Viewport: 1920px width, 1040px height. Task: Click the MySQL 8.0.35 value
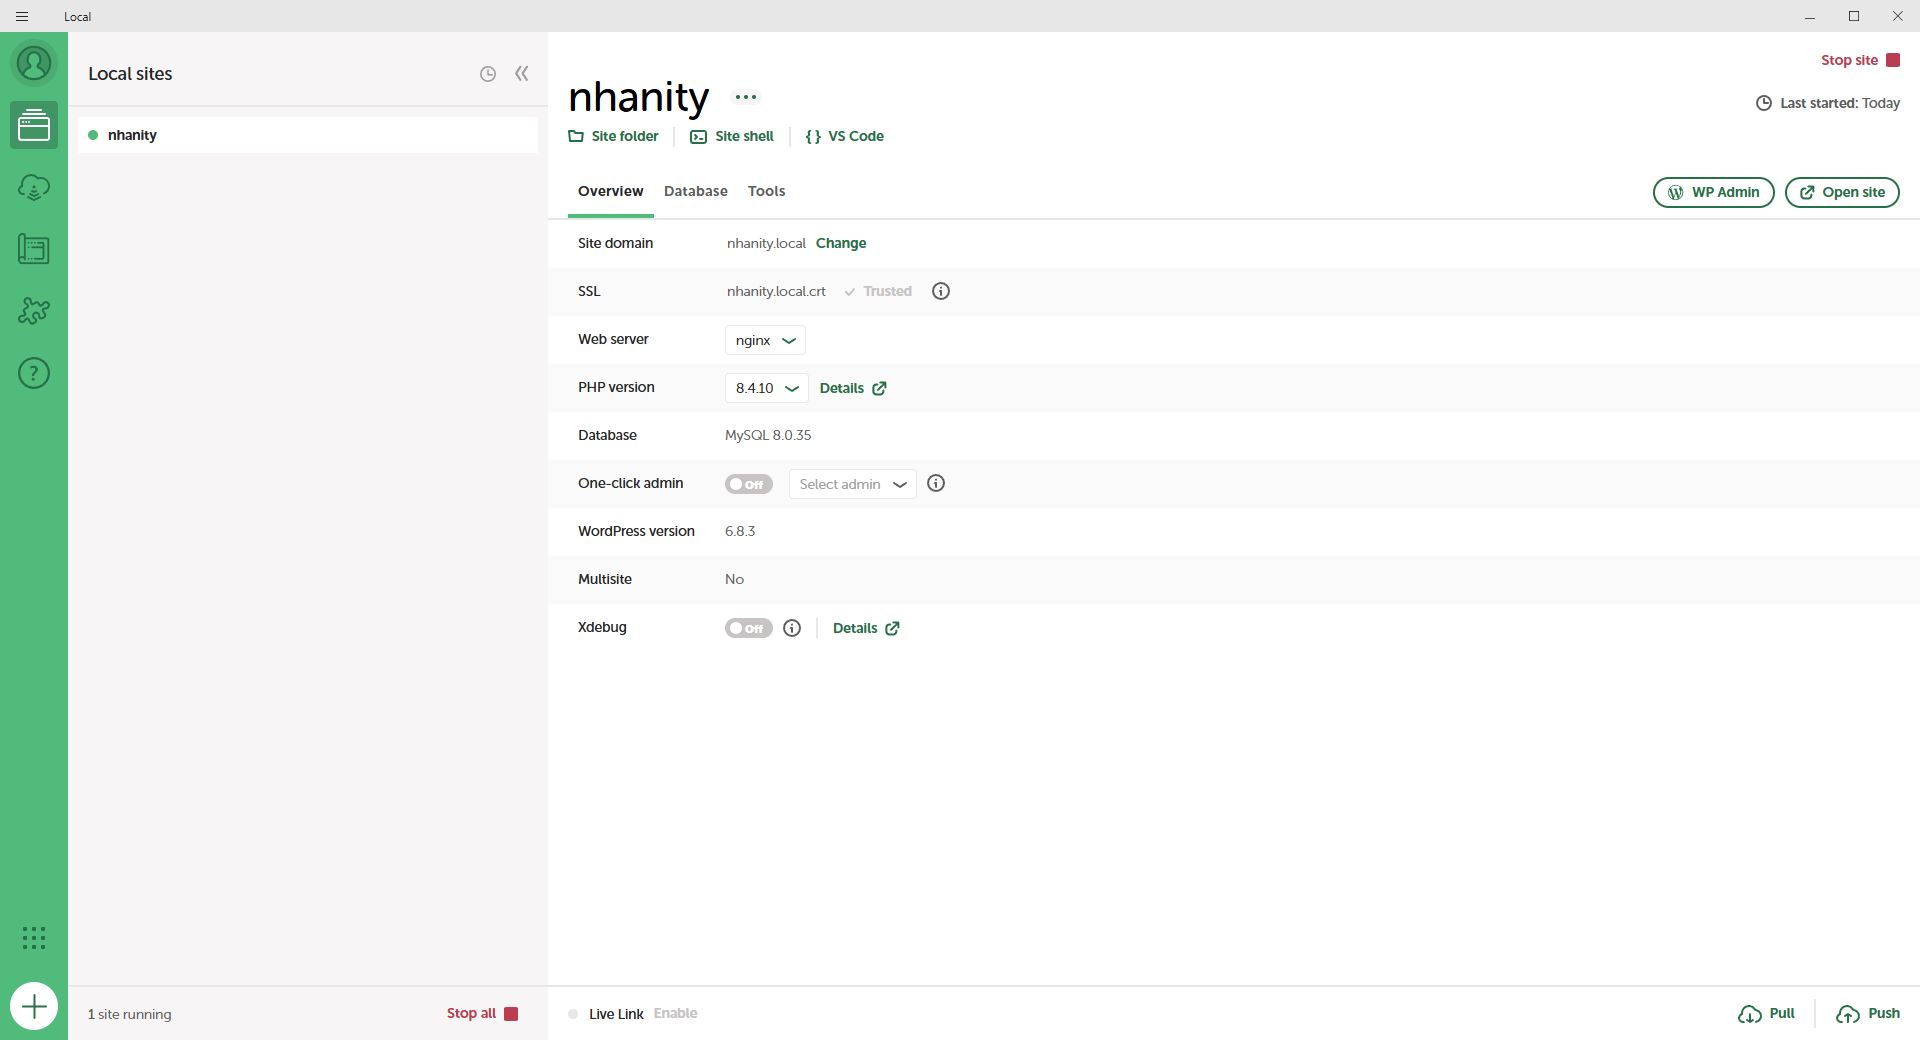click(768, 435)
